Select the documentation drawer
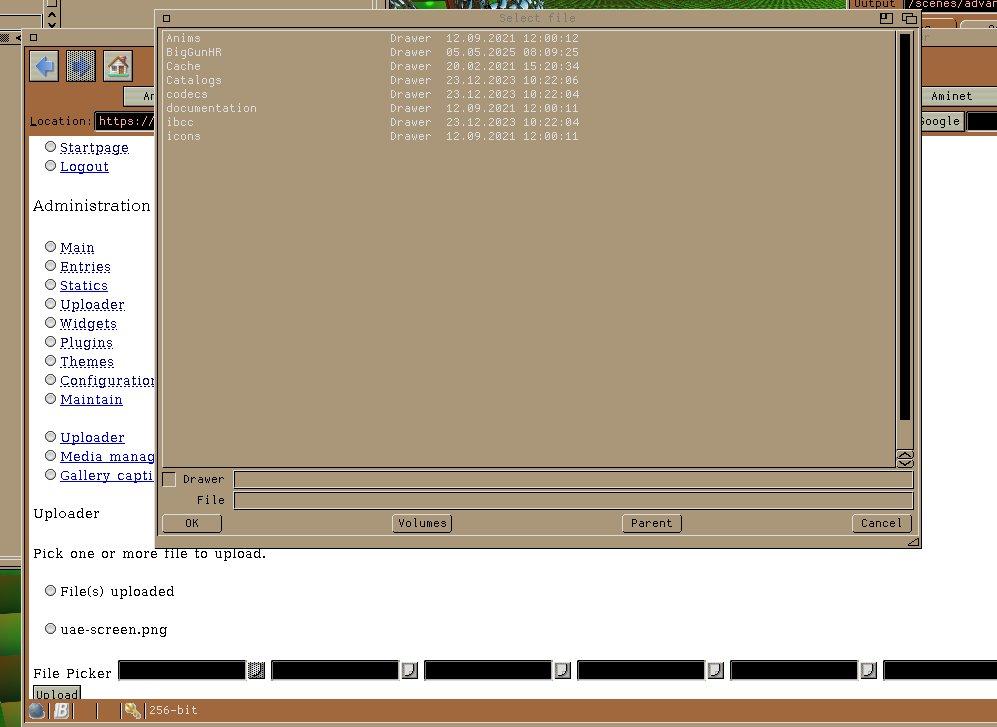Screen dimensions: 997x727 pos(211,108)
